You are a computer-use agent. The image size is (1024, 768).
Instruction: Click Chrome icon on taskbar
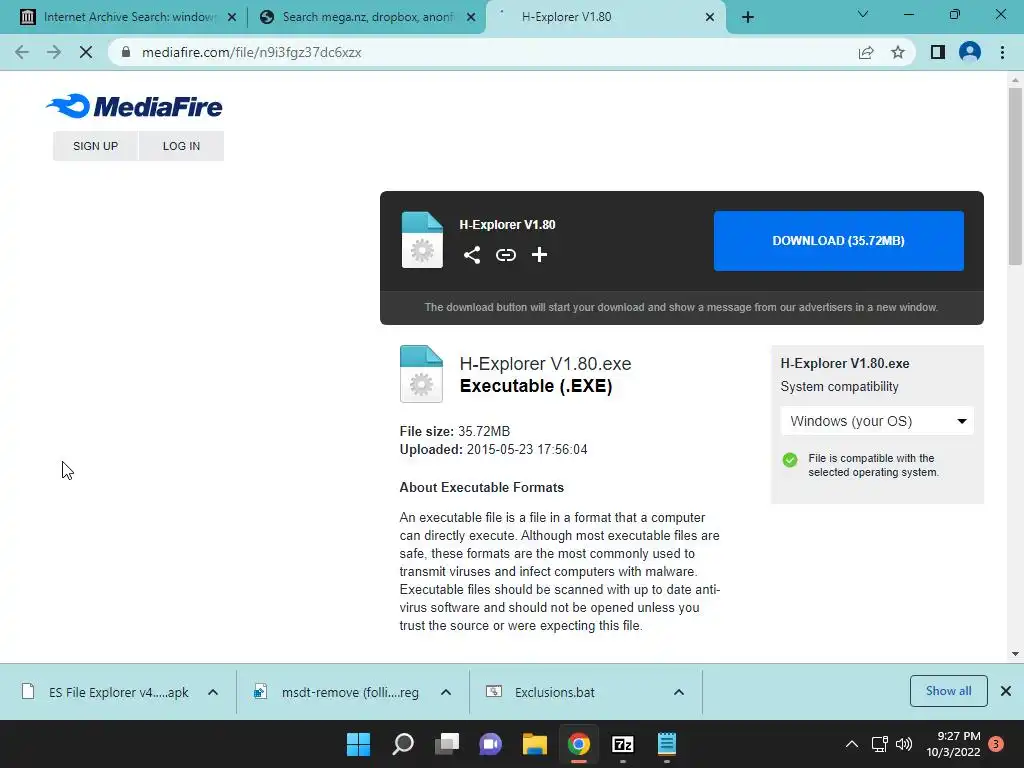pyautogui.click(x=579, y=744)
